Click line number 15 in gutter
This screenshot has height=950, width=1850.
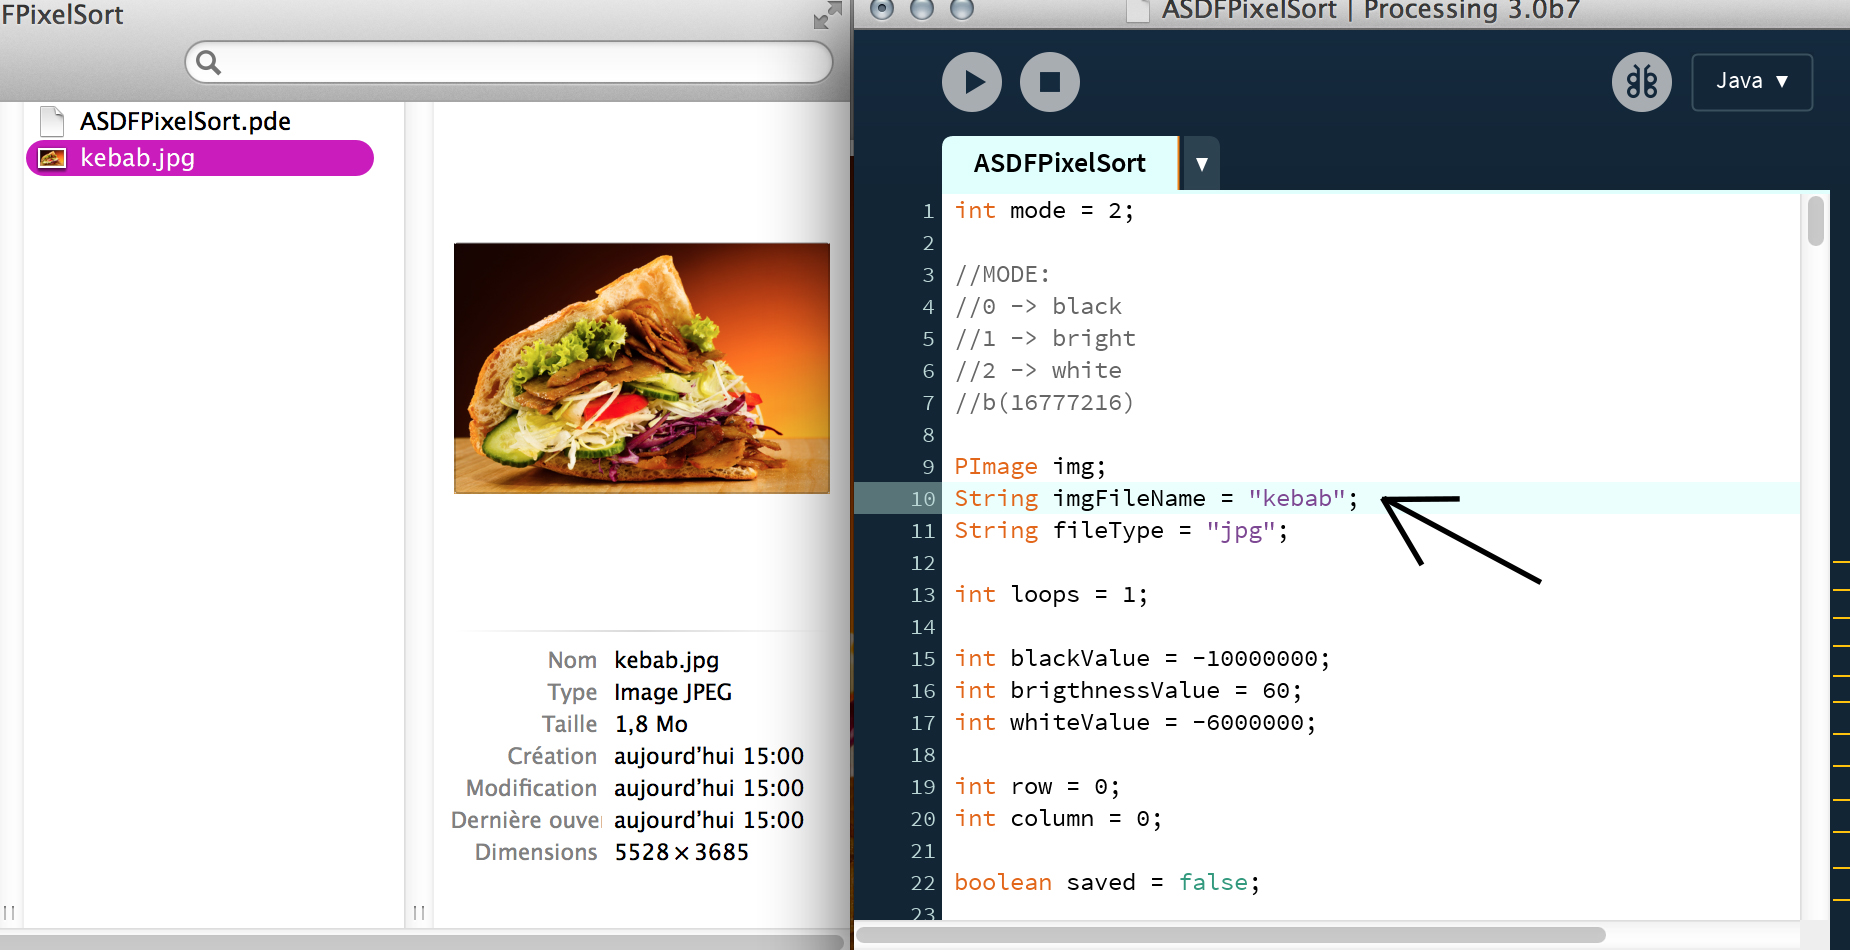923,659
